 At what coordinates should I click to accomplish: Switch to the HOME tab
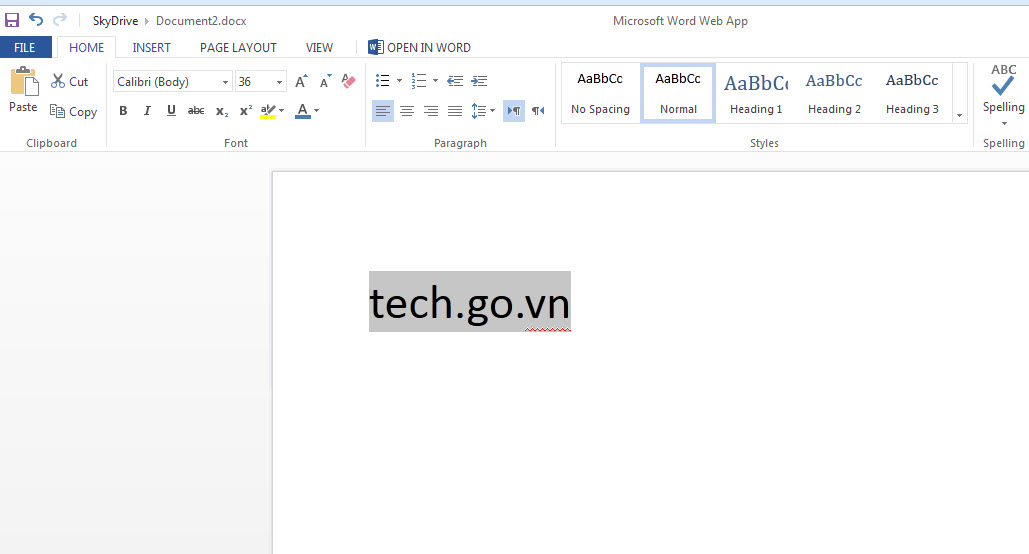87,47
